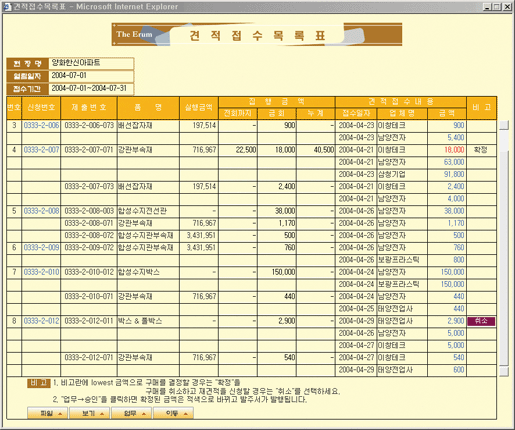Open the 파일 menu button
515x430 pixels.
click(48, 414)
